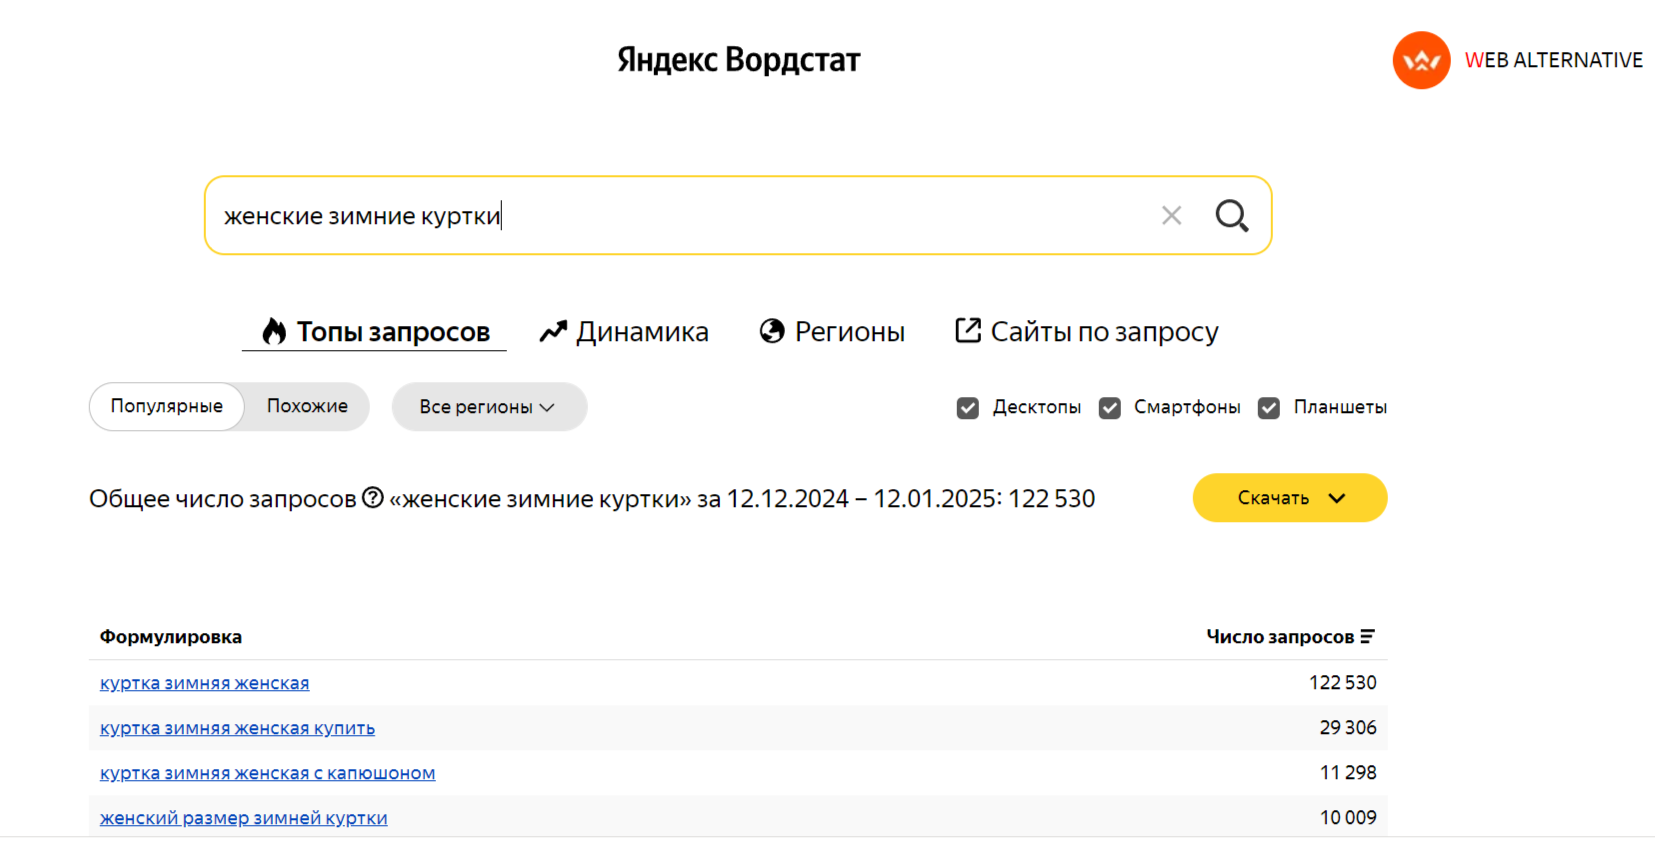1655x843 pixels.
Task: Open the link куртка зимняя женская купить
Action: pyautogui.click(x=237, y=728)
